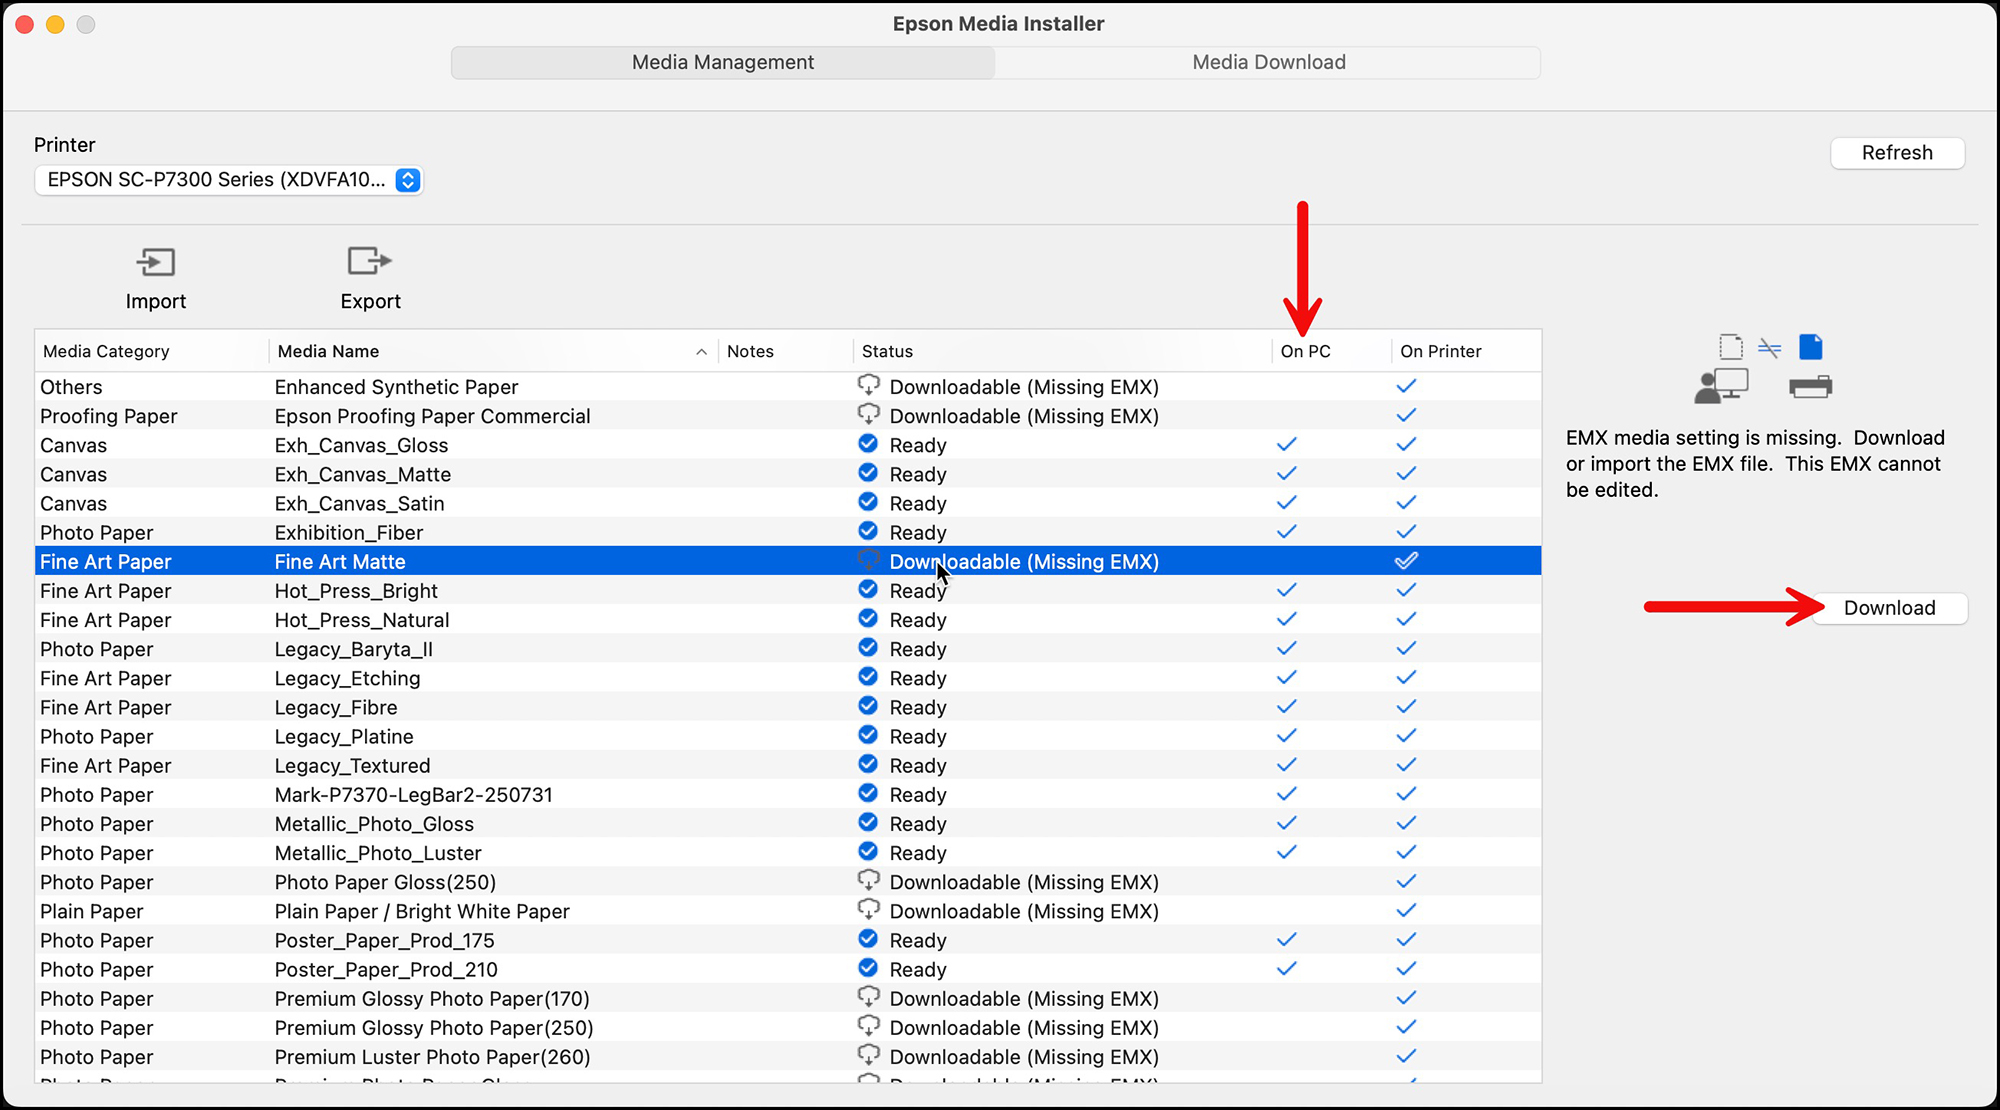The height and width of the screenshot is (1110, 2000).
Task: Select the Enhanced Synthetic Paper media name
Action: coord(396,387)
